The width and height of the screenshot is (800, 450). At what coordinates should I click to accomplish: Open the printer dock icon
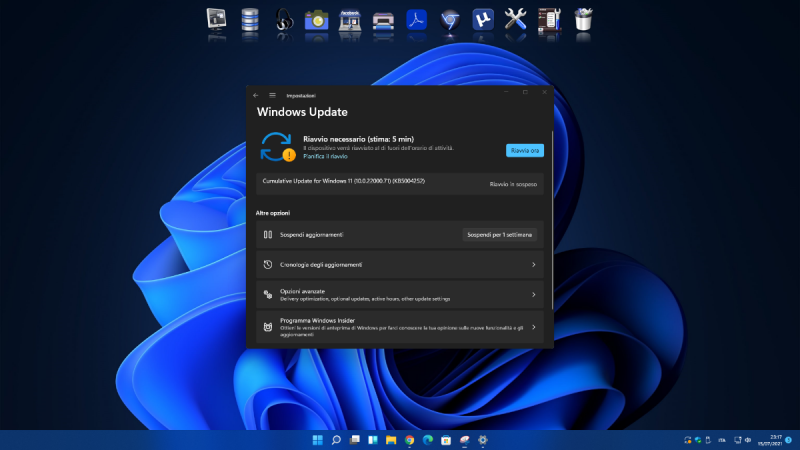[x=383, y=21]
